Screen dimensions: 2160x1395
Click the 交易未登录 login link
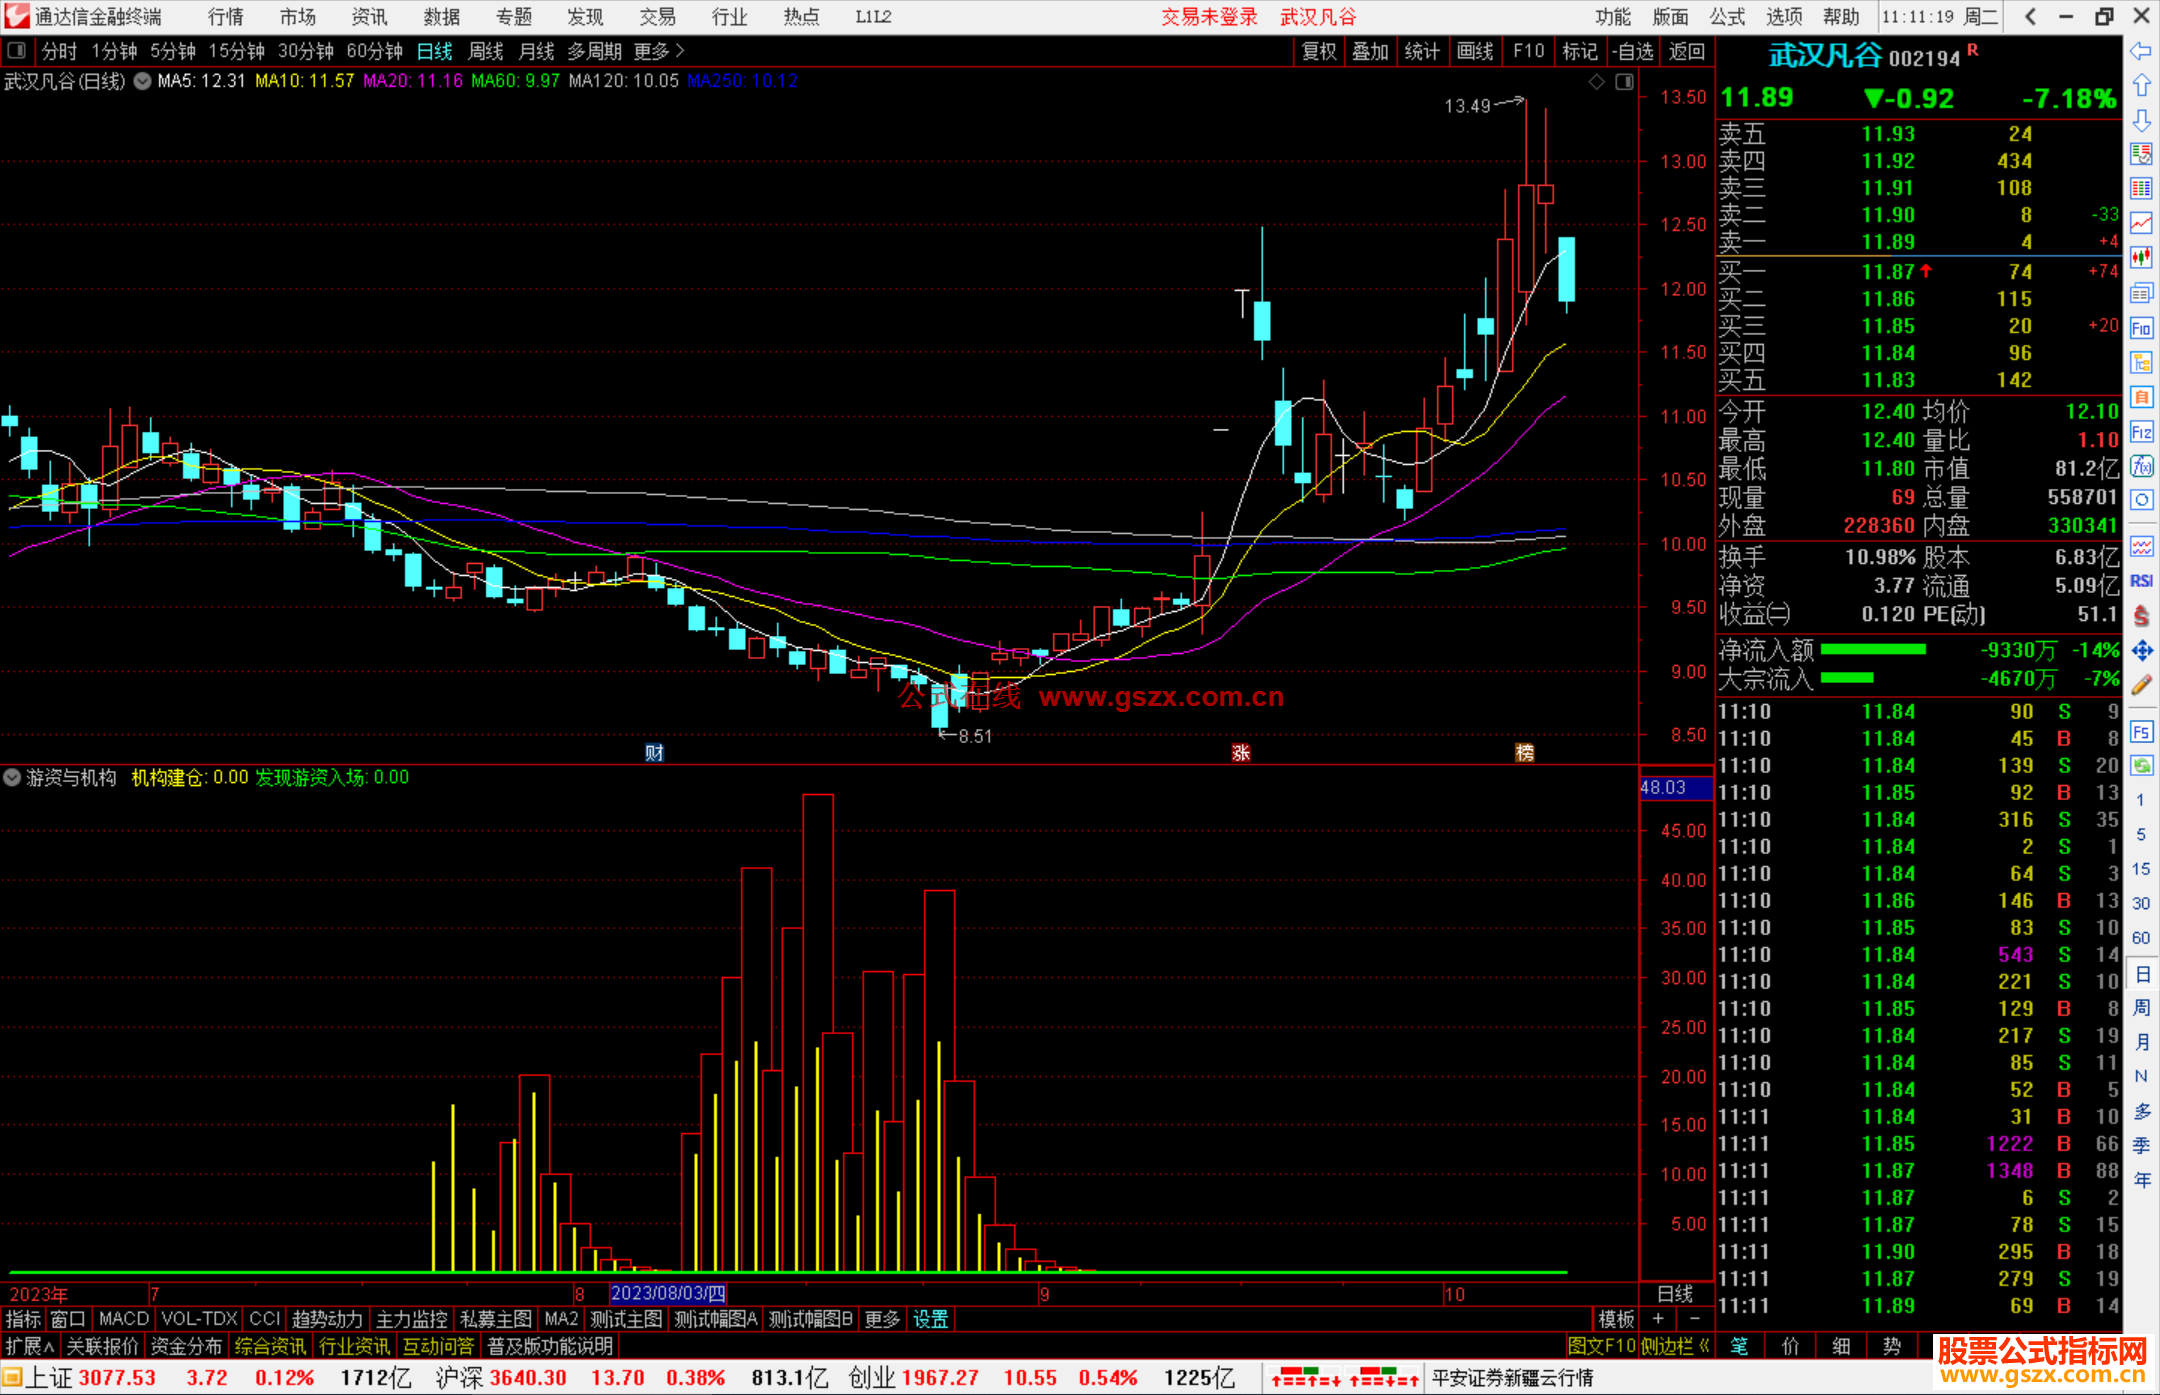[x=1209, y=17]
